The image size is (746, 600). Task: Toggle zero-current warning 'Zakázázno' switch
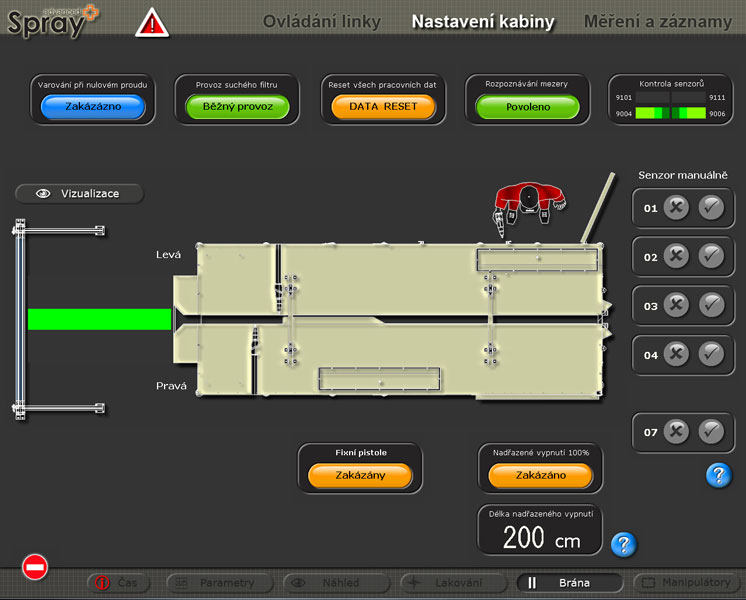pyautogui.click(x=92, y=106)
